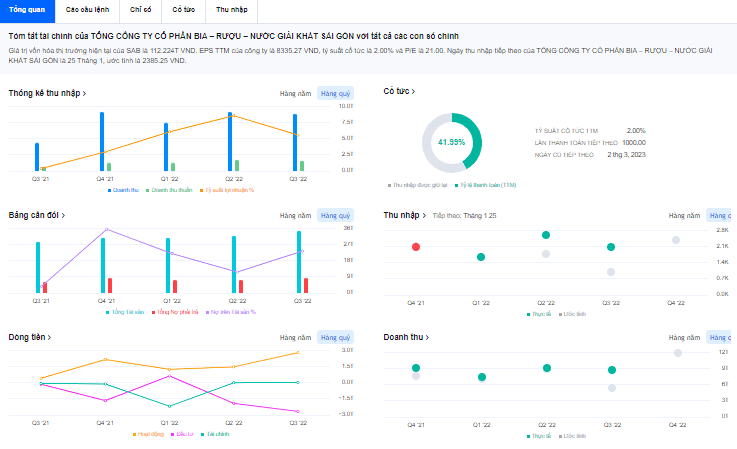Viewport: 737px width, 449px height.
Task: Open the Thu nhập tab
Action: (232, 10)
